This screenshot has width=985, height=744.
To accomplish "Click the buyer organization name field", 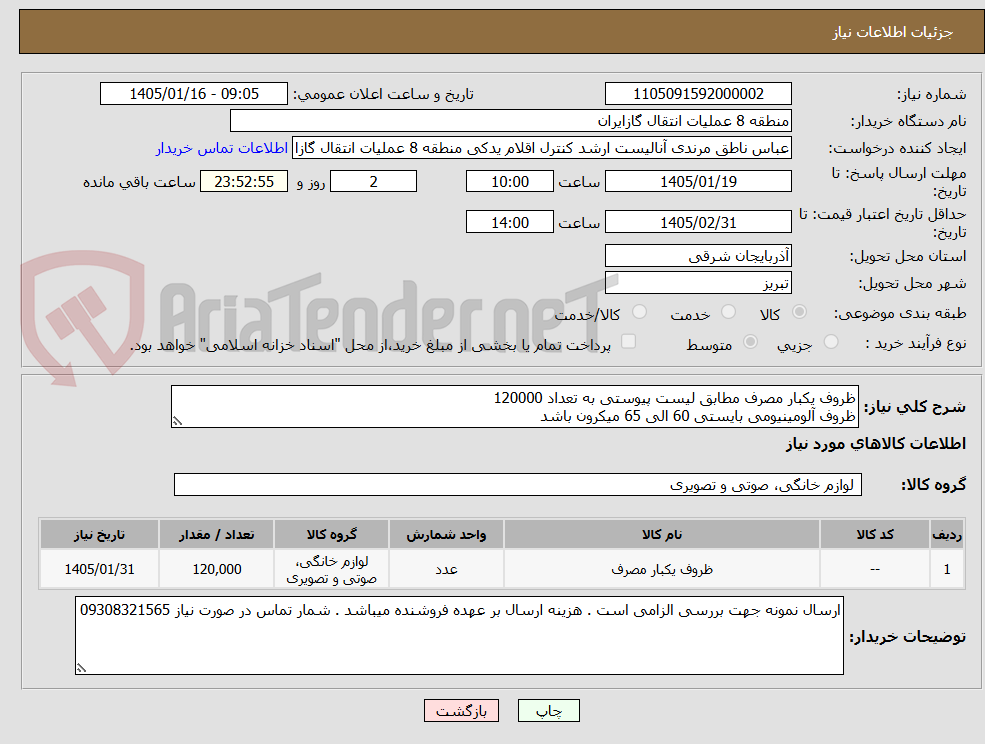I will pos(510,121).
